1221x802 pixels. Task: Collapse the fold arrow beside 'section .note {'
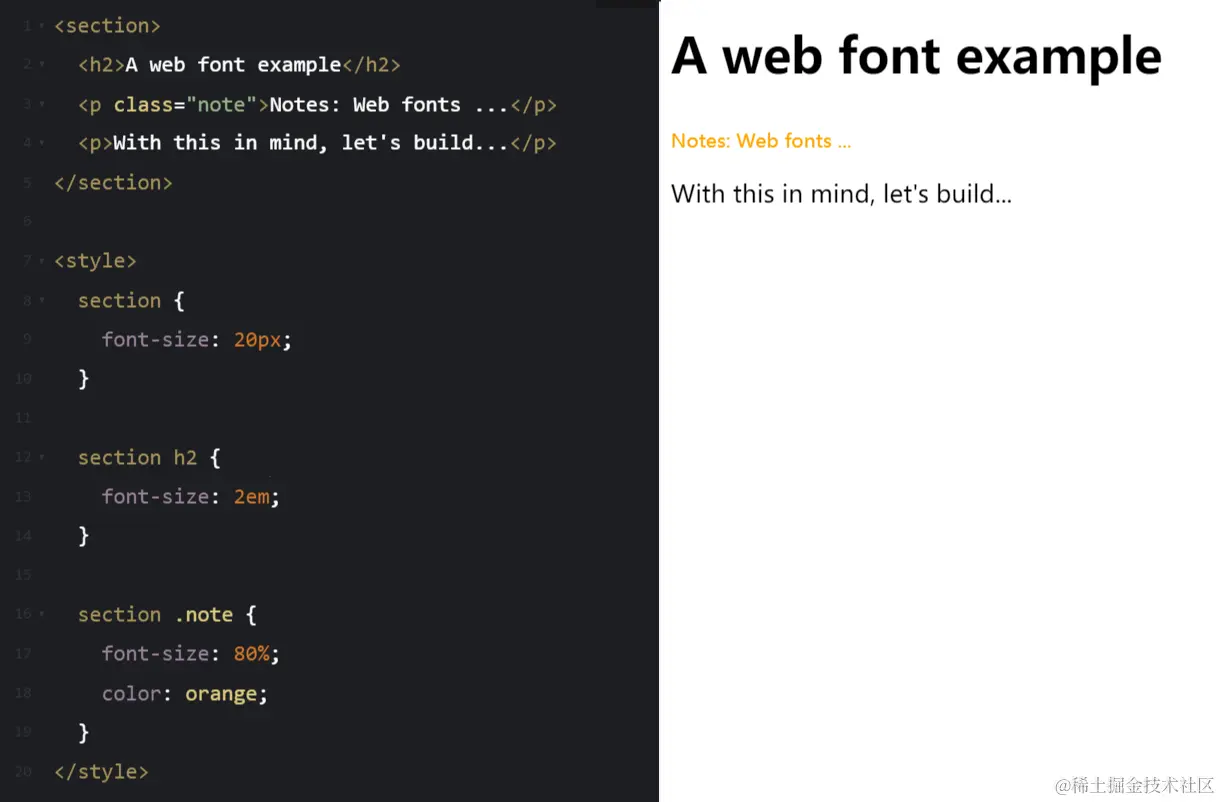(41, 614)
